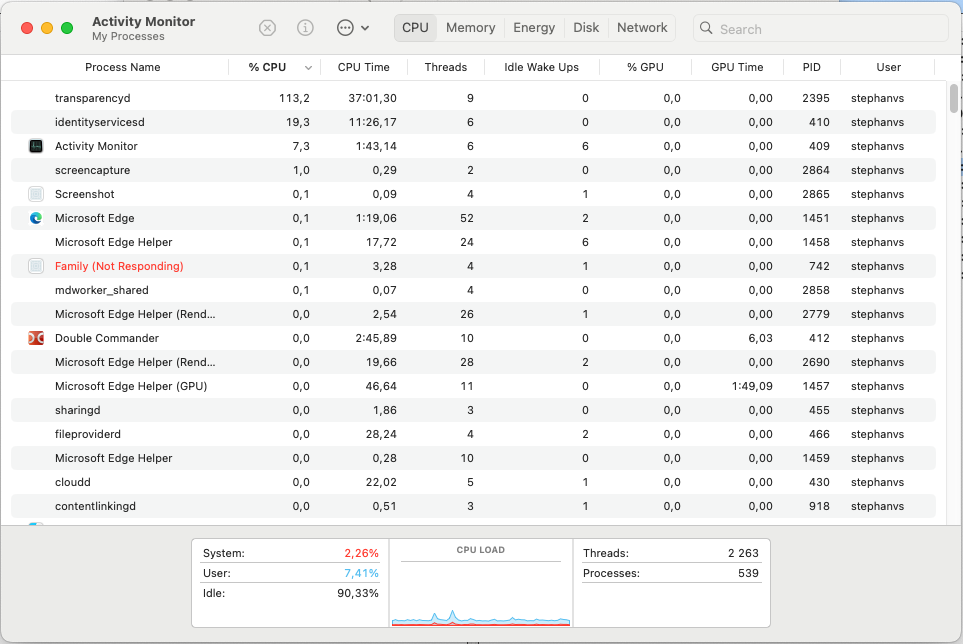Toggle the % CPU sort direction arrow
The width and height of the screenshot is (963, 644).
click(308, 68)
